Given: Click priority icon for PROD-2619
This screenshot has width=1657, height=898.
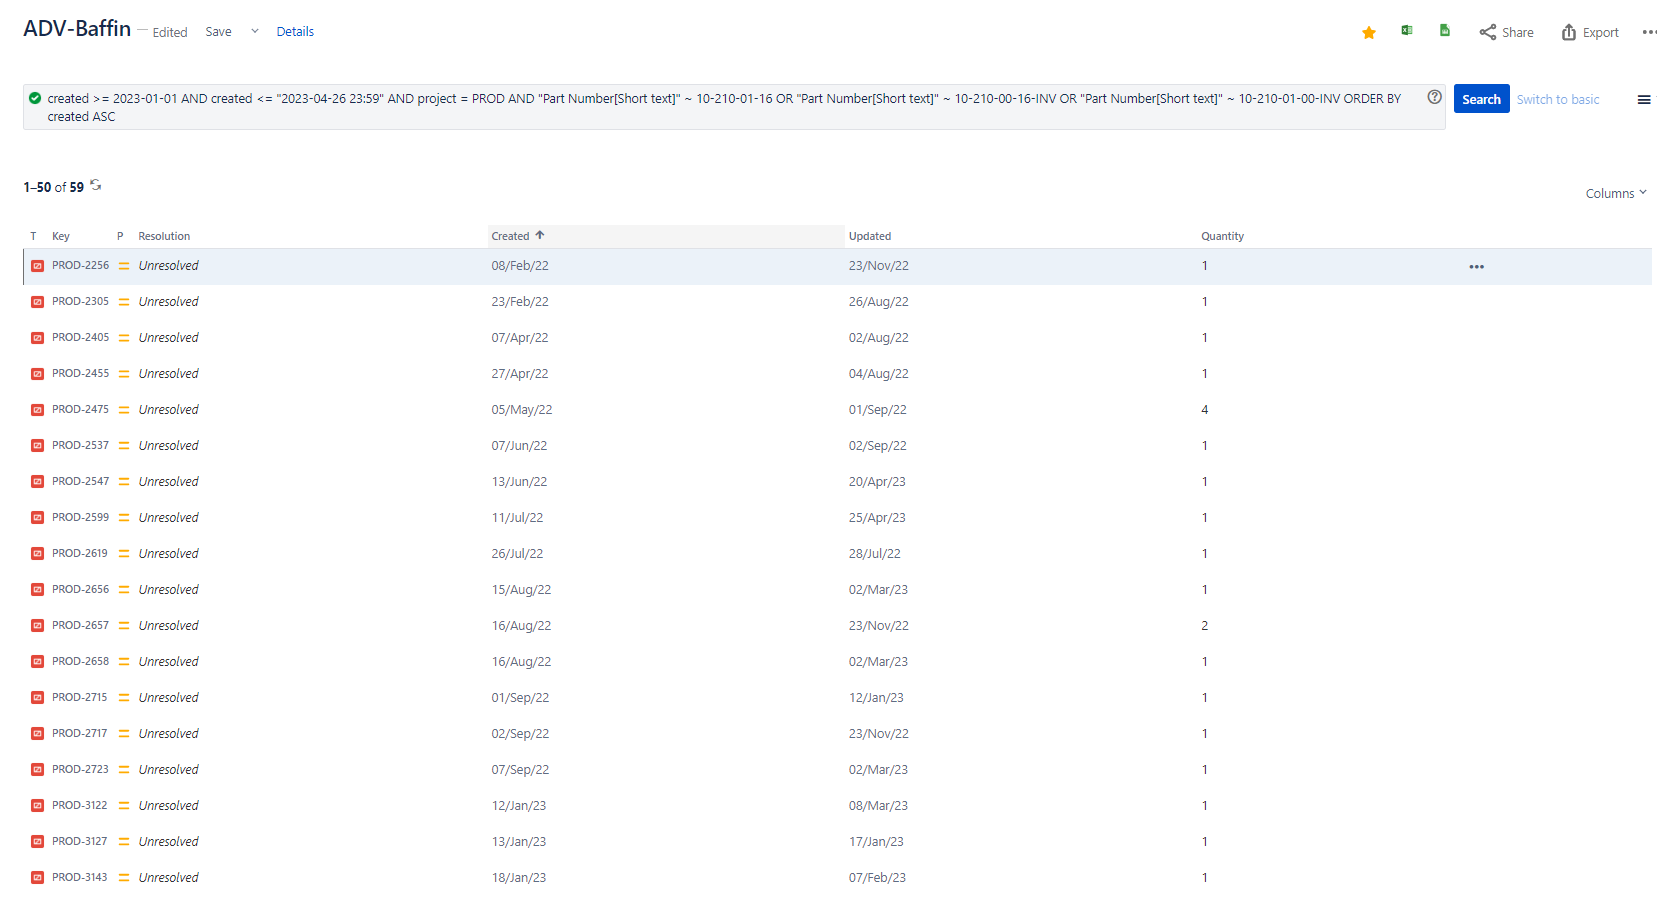Looking at the screenshot, I should pos(124,554).
